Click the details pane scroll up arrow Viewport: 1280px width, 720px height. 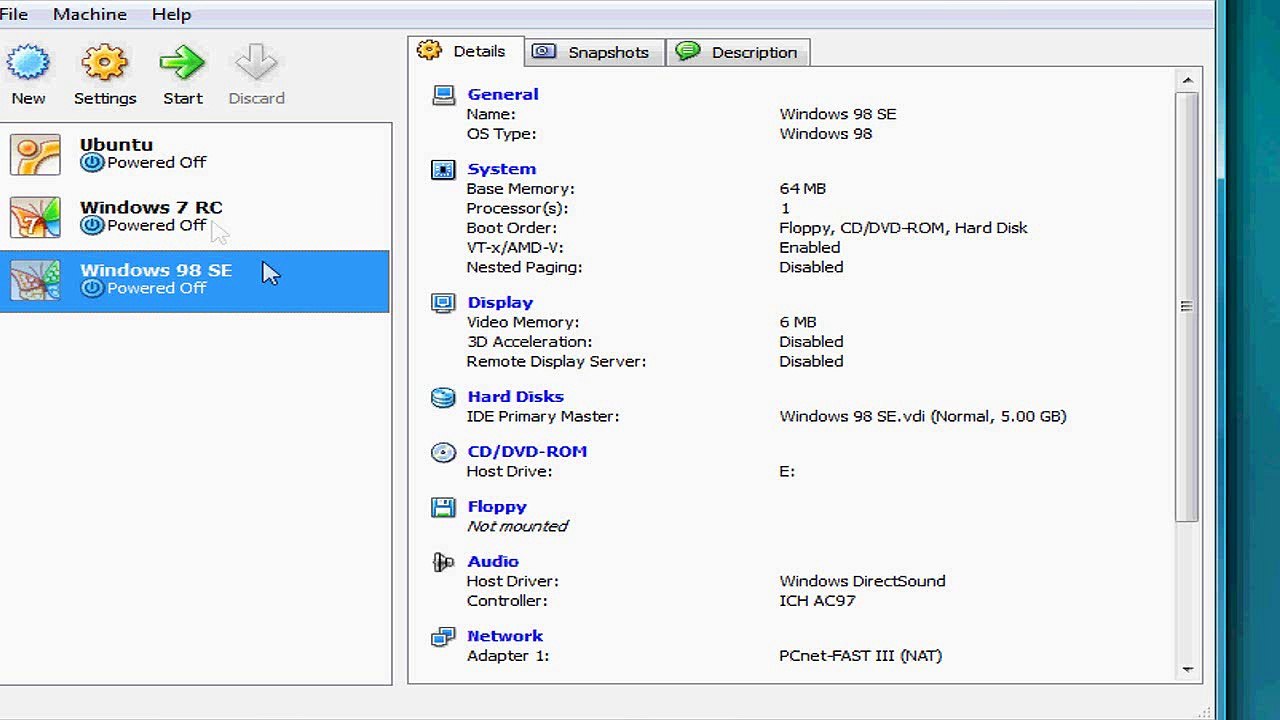click(1187, 80)
